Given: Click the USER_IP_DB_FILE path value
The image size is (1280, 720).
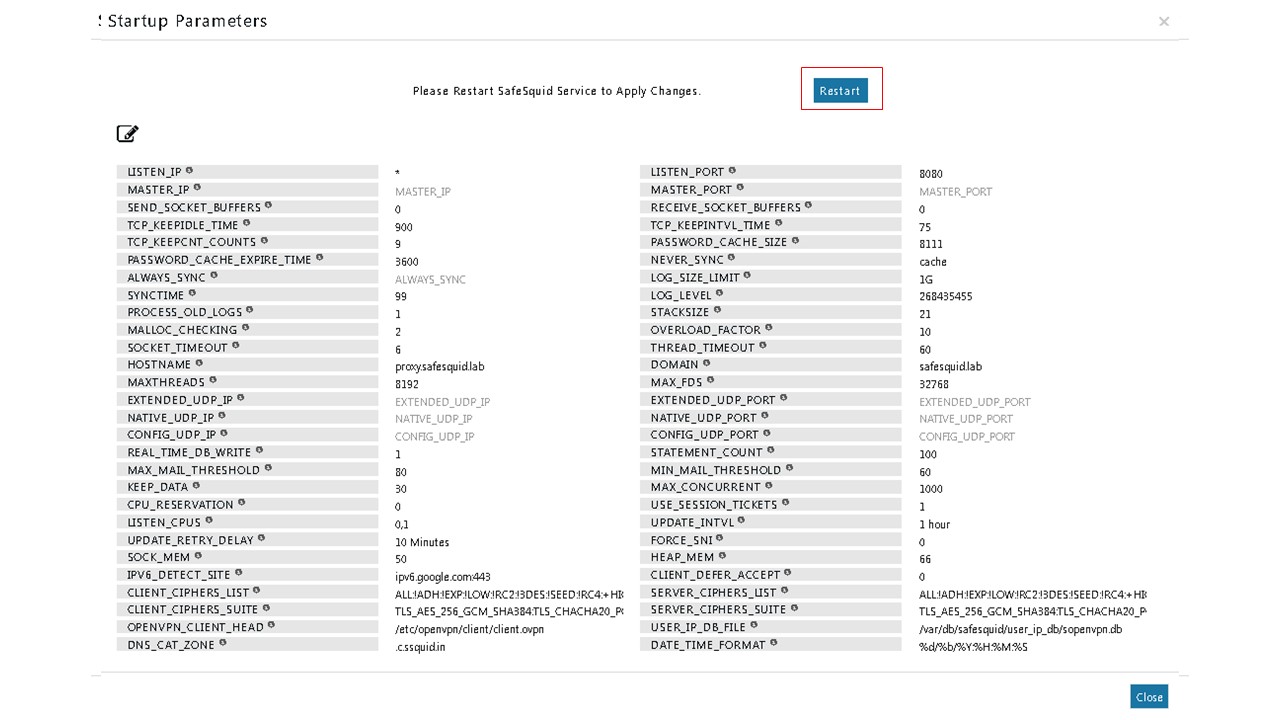Looking at the screenshot, I should point(1020,629).
